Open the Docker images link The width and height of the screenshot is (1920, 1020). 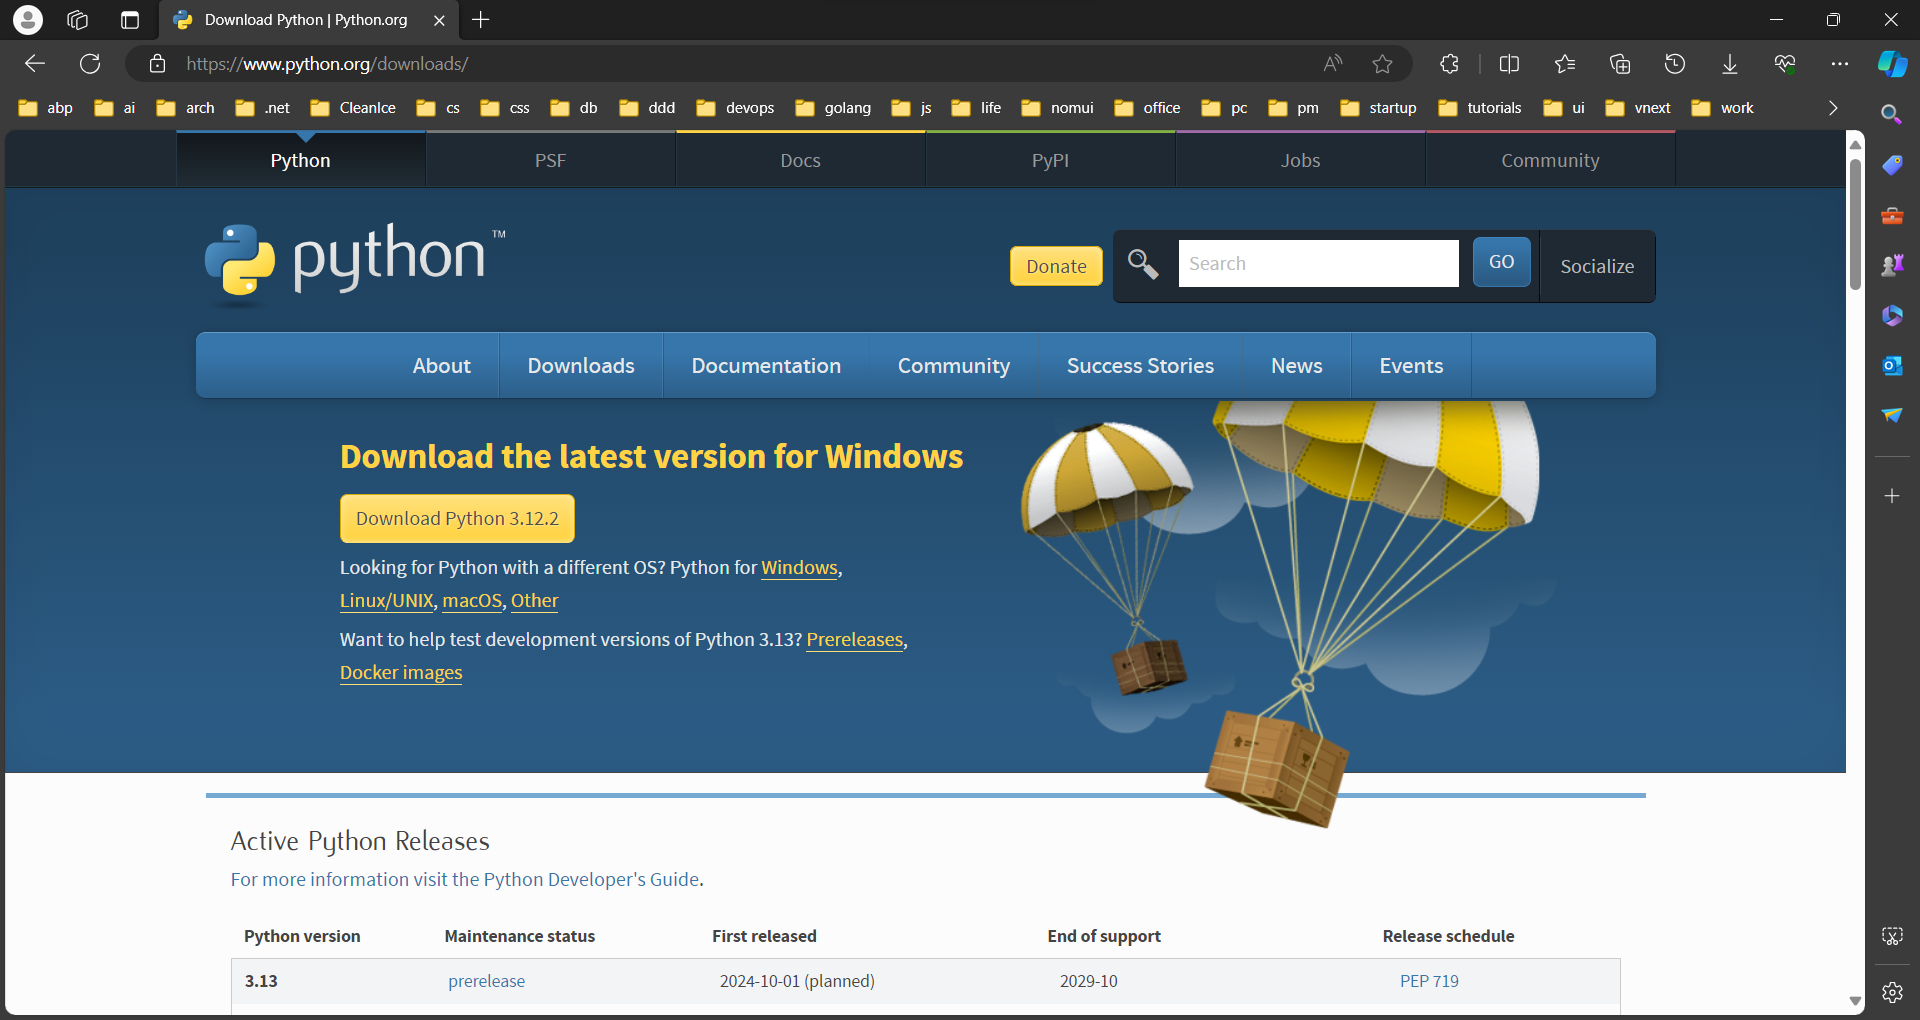pyautogui.click(x=401, y=673)
